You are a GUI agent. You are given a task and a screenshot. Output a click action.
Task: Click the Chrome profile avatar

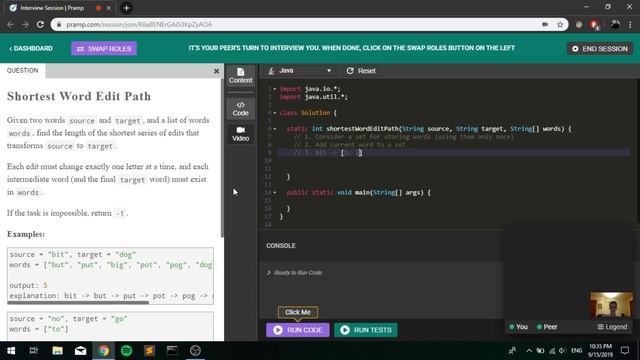615,24
